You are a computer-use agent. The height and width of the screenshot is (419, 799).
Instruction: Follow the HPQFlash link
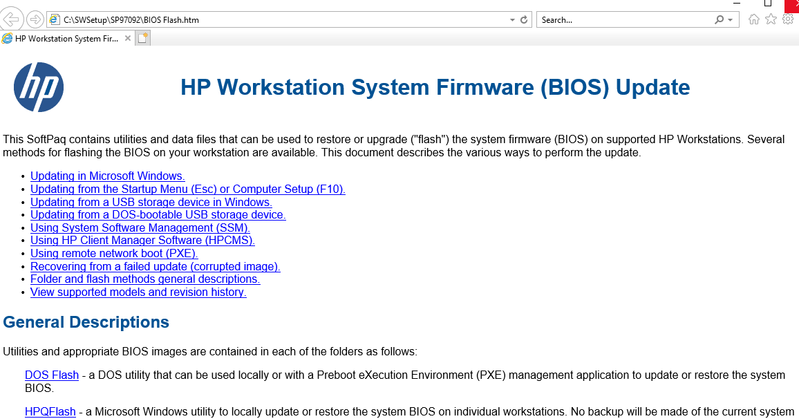[x=50, y=411]
